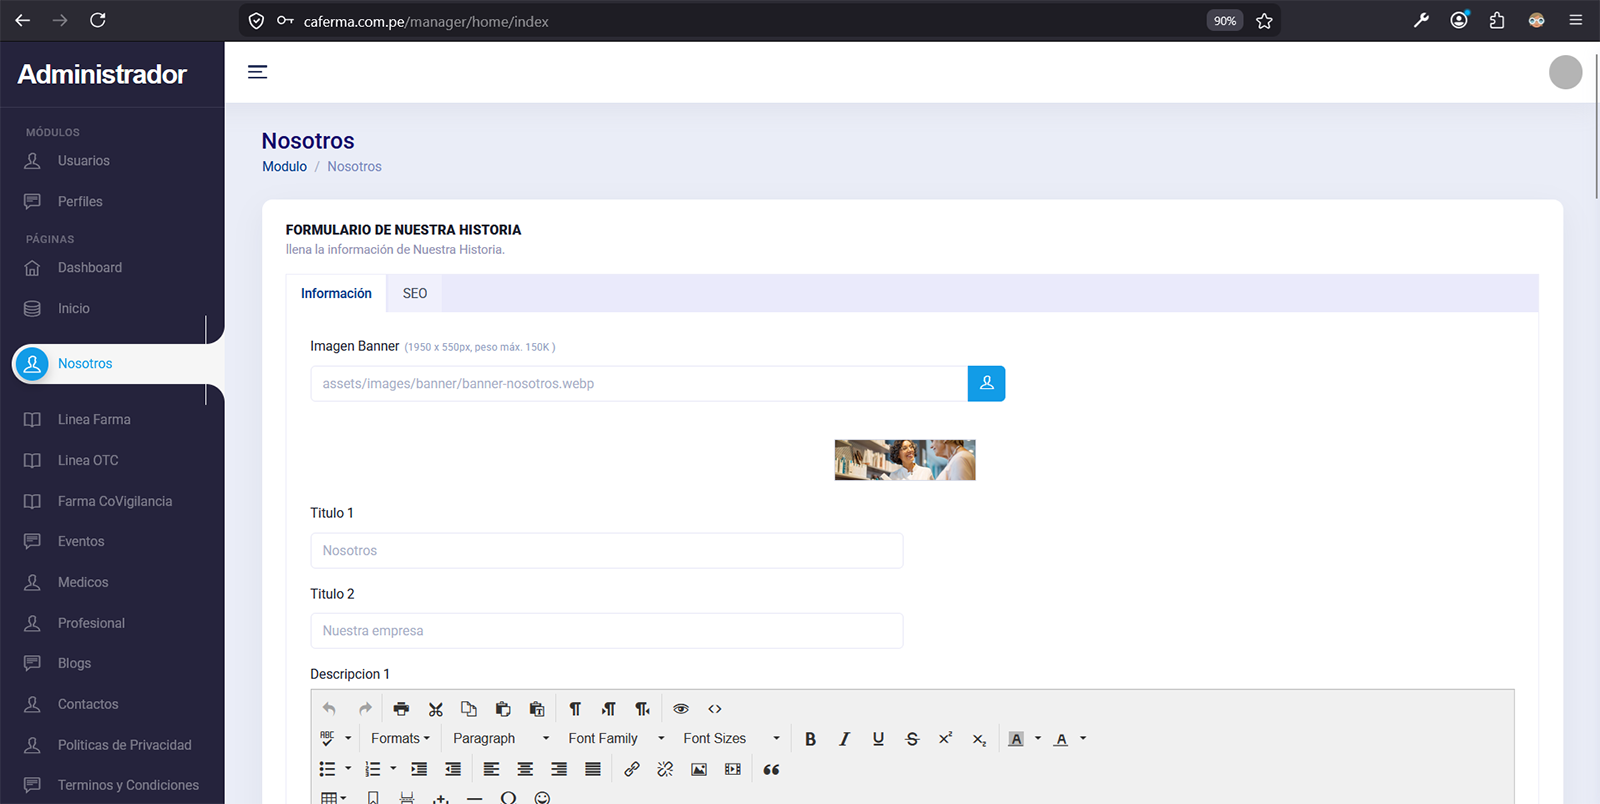Click the Paste as text icon
This screenshot has width=1600, height=804.
pos(537,709)
